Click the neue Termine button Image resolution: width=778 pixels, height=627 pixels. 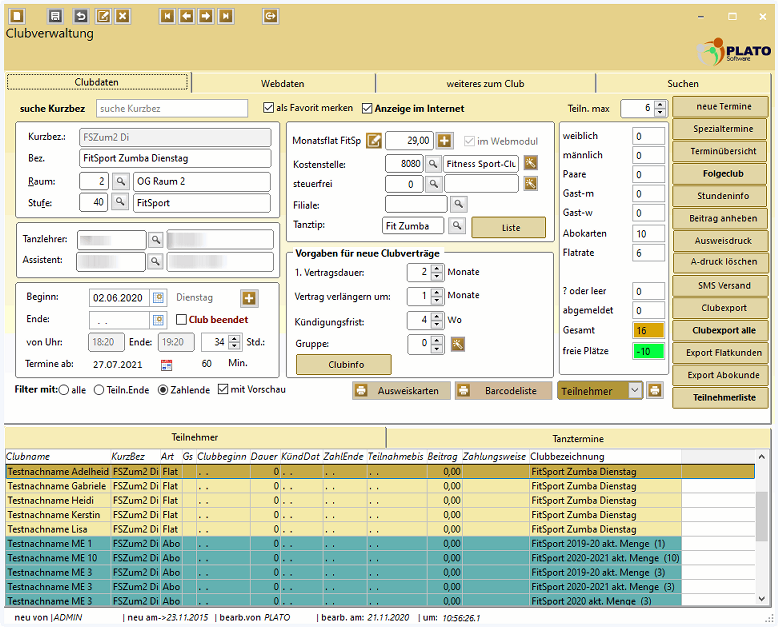[720, 107]
